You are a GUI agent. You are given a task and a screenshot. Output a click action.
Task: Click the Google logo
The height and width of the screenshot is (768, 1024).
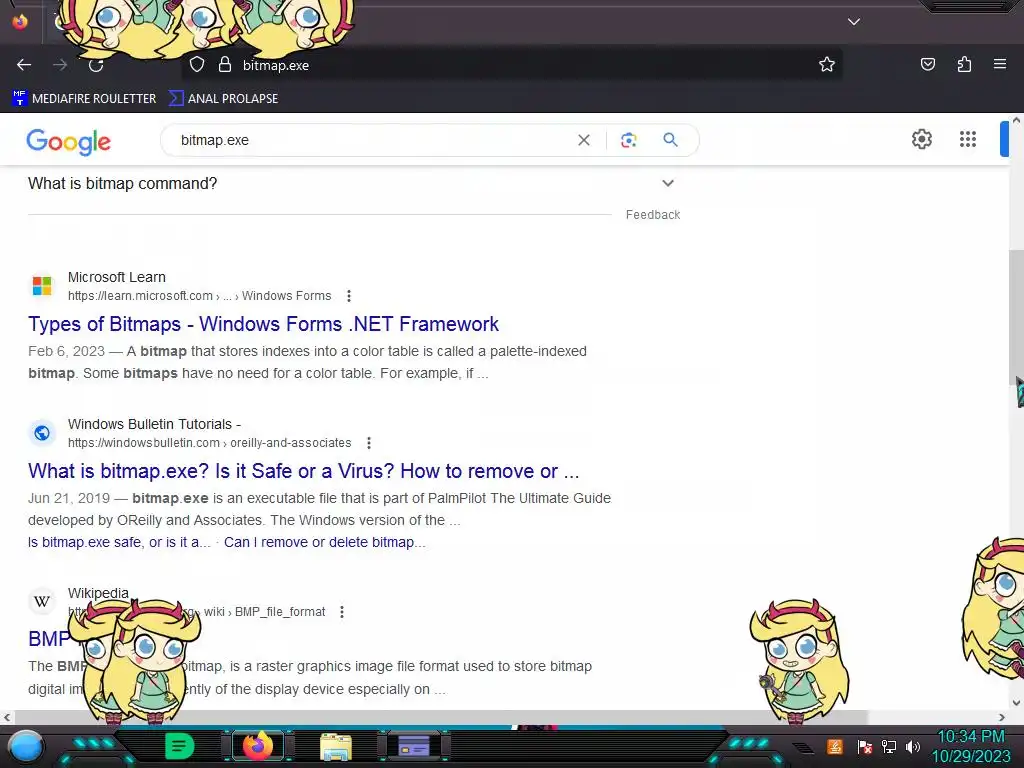coord(69,141)
